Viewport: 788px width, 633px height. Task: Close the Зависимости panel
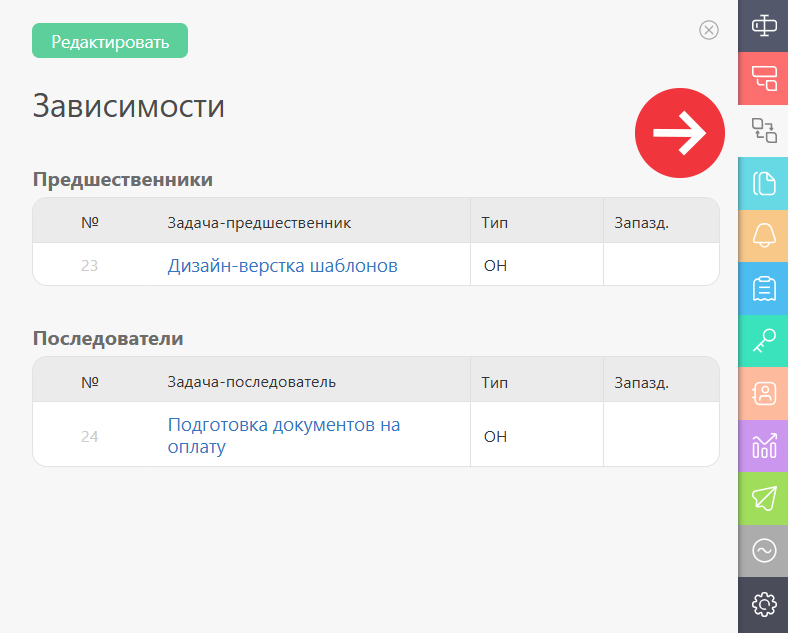709,30
